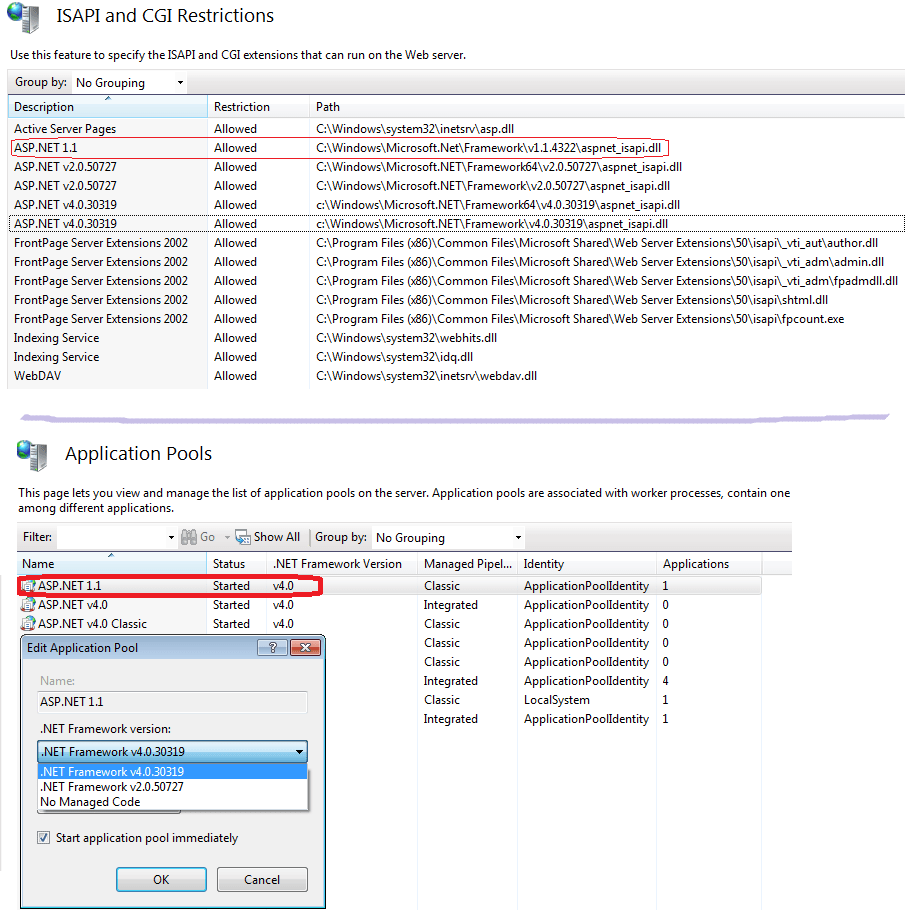Open the Go button dropdown arrow
This screenshot has width=905, height=921.
(227, 537)
